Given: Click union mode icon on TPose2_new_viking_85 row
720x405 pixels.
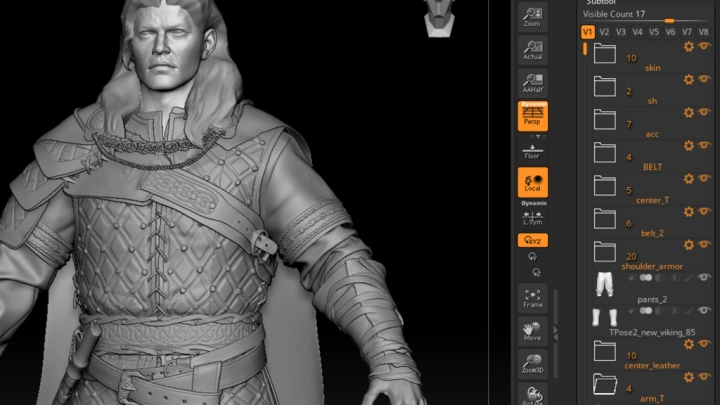Looking at the screenshot, I should [x=646, y=311].
